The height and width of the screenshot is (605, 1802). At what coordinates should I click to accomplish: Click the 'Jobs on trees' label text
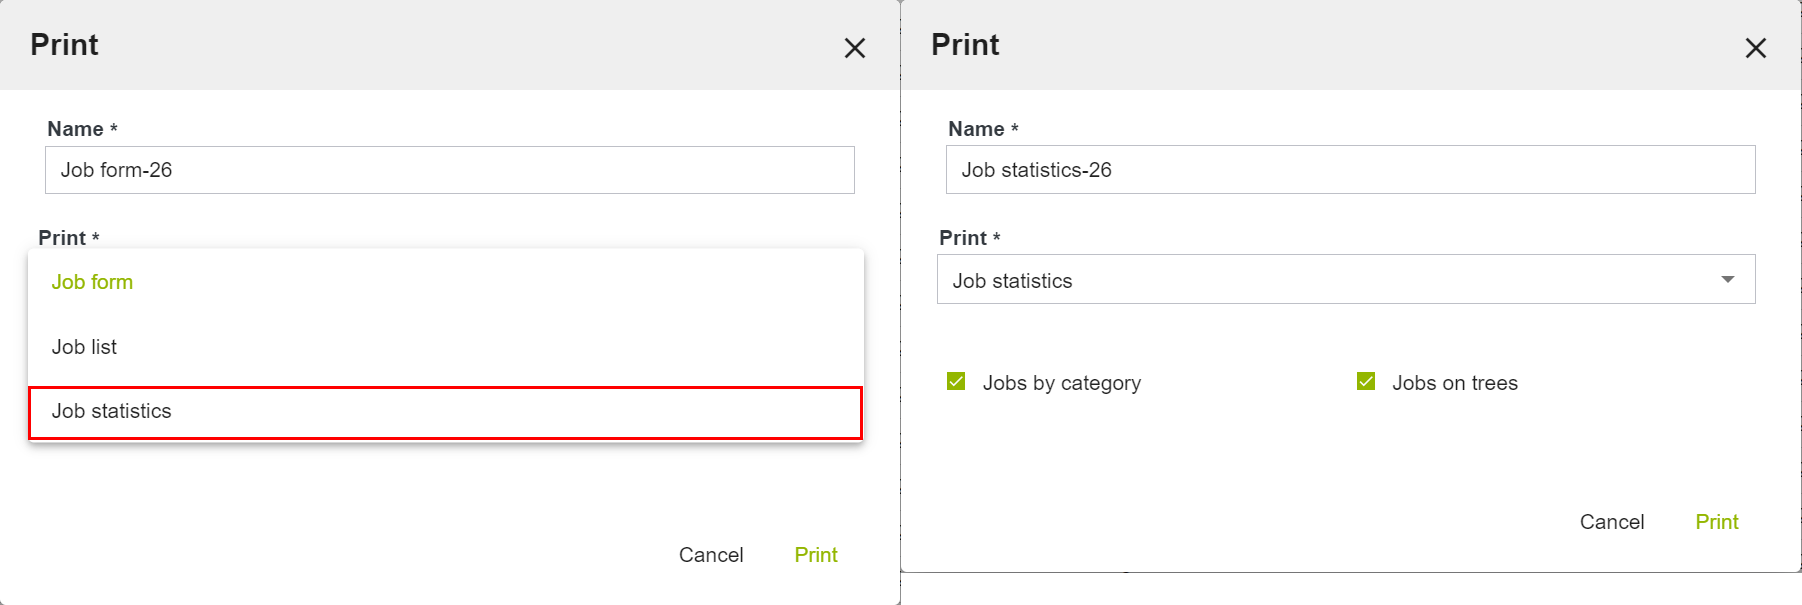point(1454,383)
